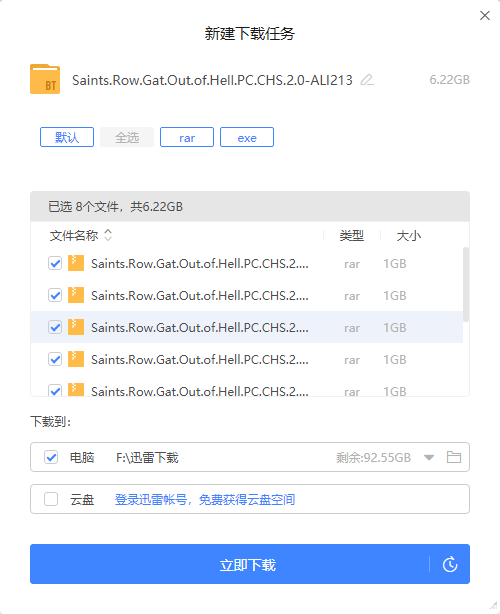500x614 pixels.
Task: Click the 类型 column header
Action: coord(352,235)
